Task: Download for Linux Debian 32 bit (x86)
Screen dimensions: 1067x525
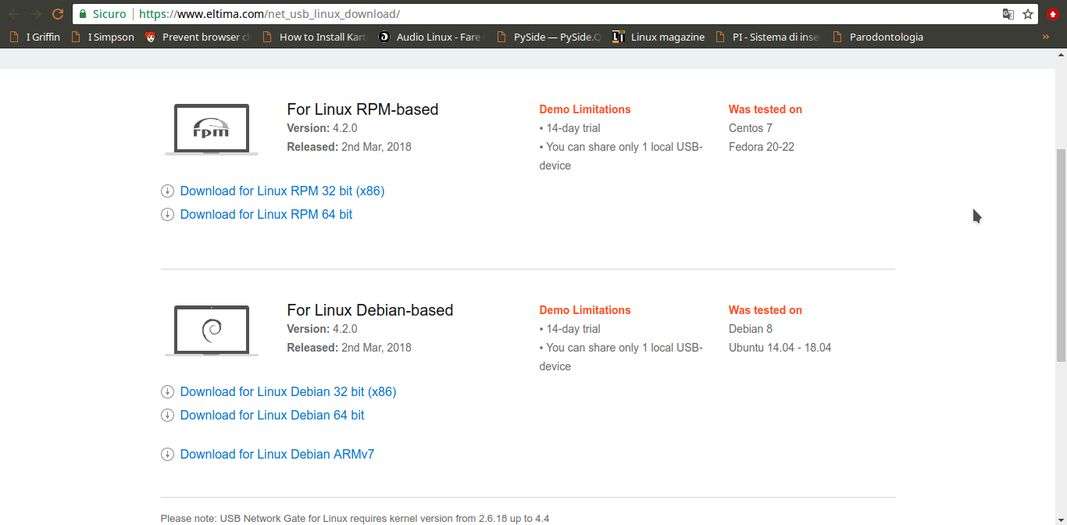Action: (288, 392)
